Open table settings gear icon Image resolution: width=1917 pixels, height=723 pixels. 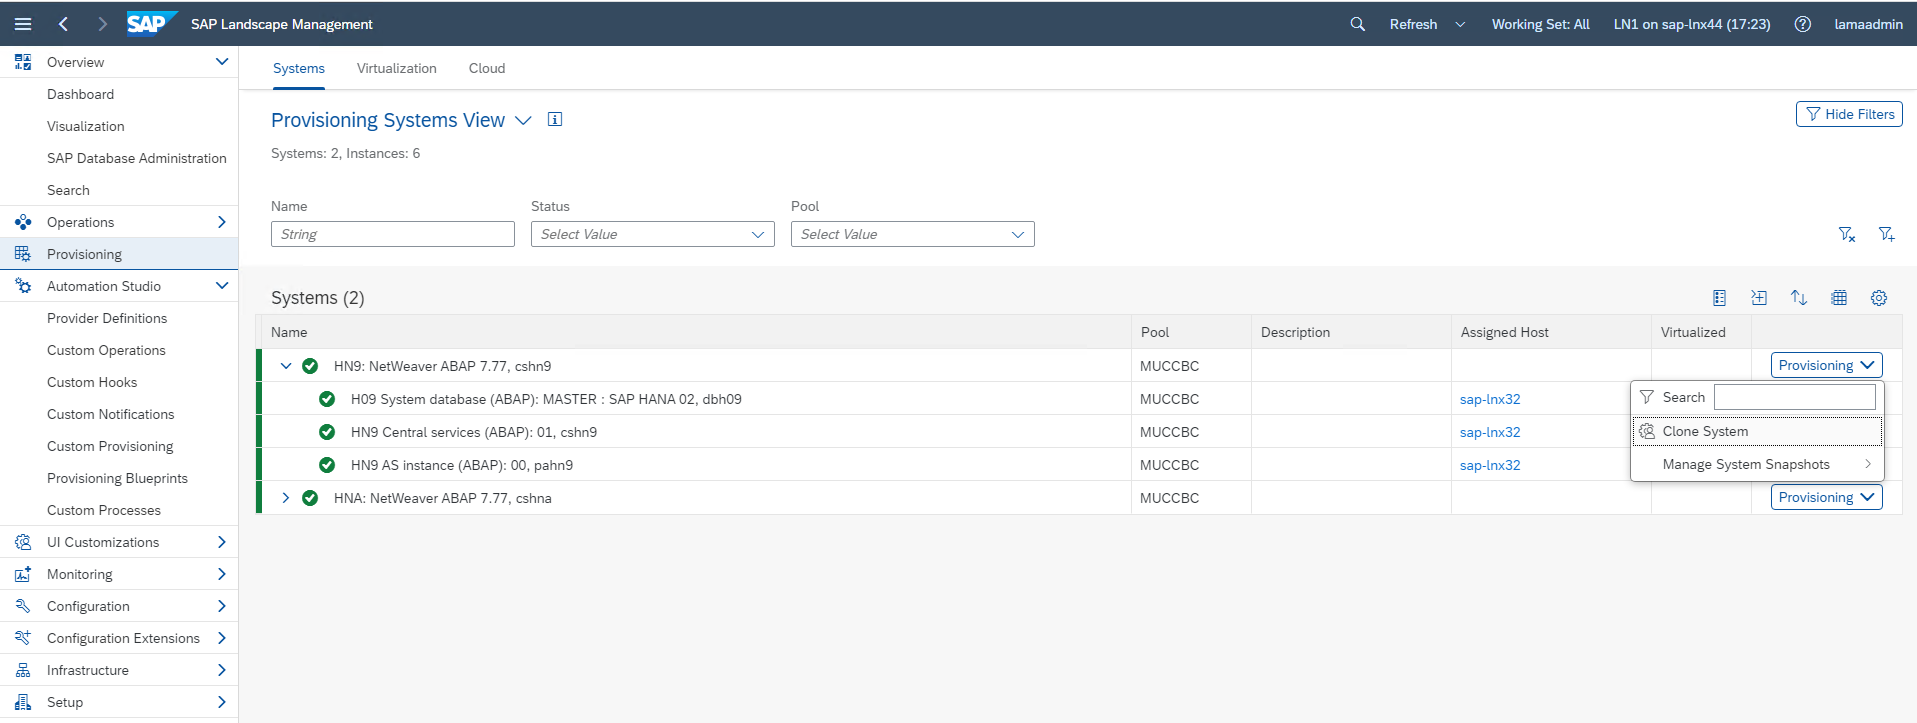1879,298
